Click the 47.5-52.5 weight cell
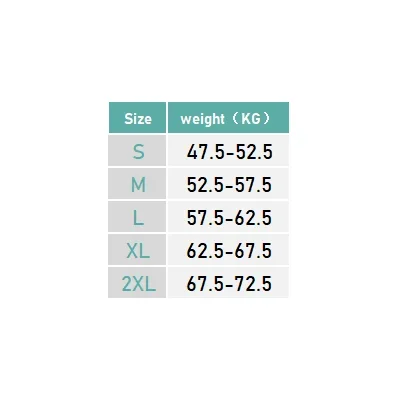 pos(228,150)
